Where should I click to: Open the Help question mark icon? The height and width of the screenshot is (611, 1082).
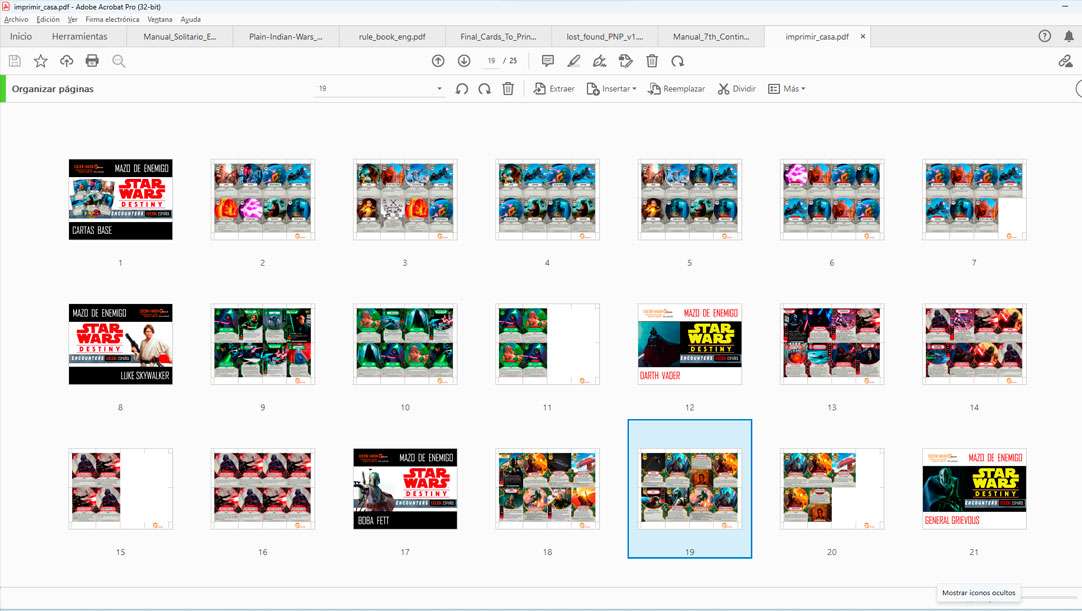click(x=1045, y=36)
